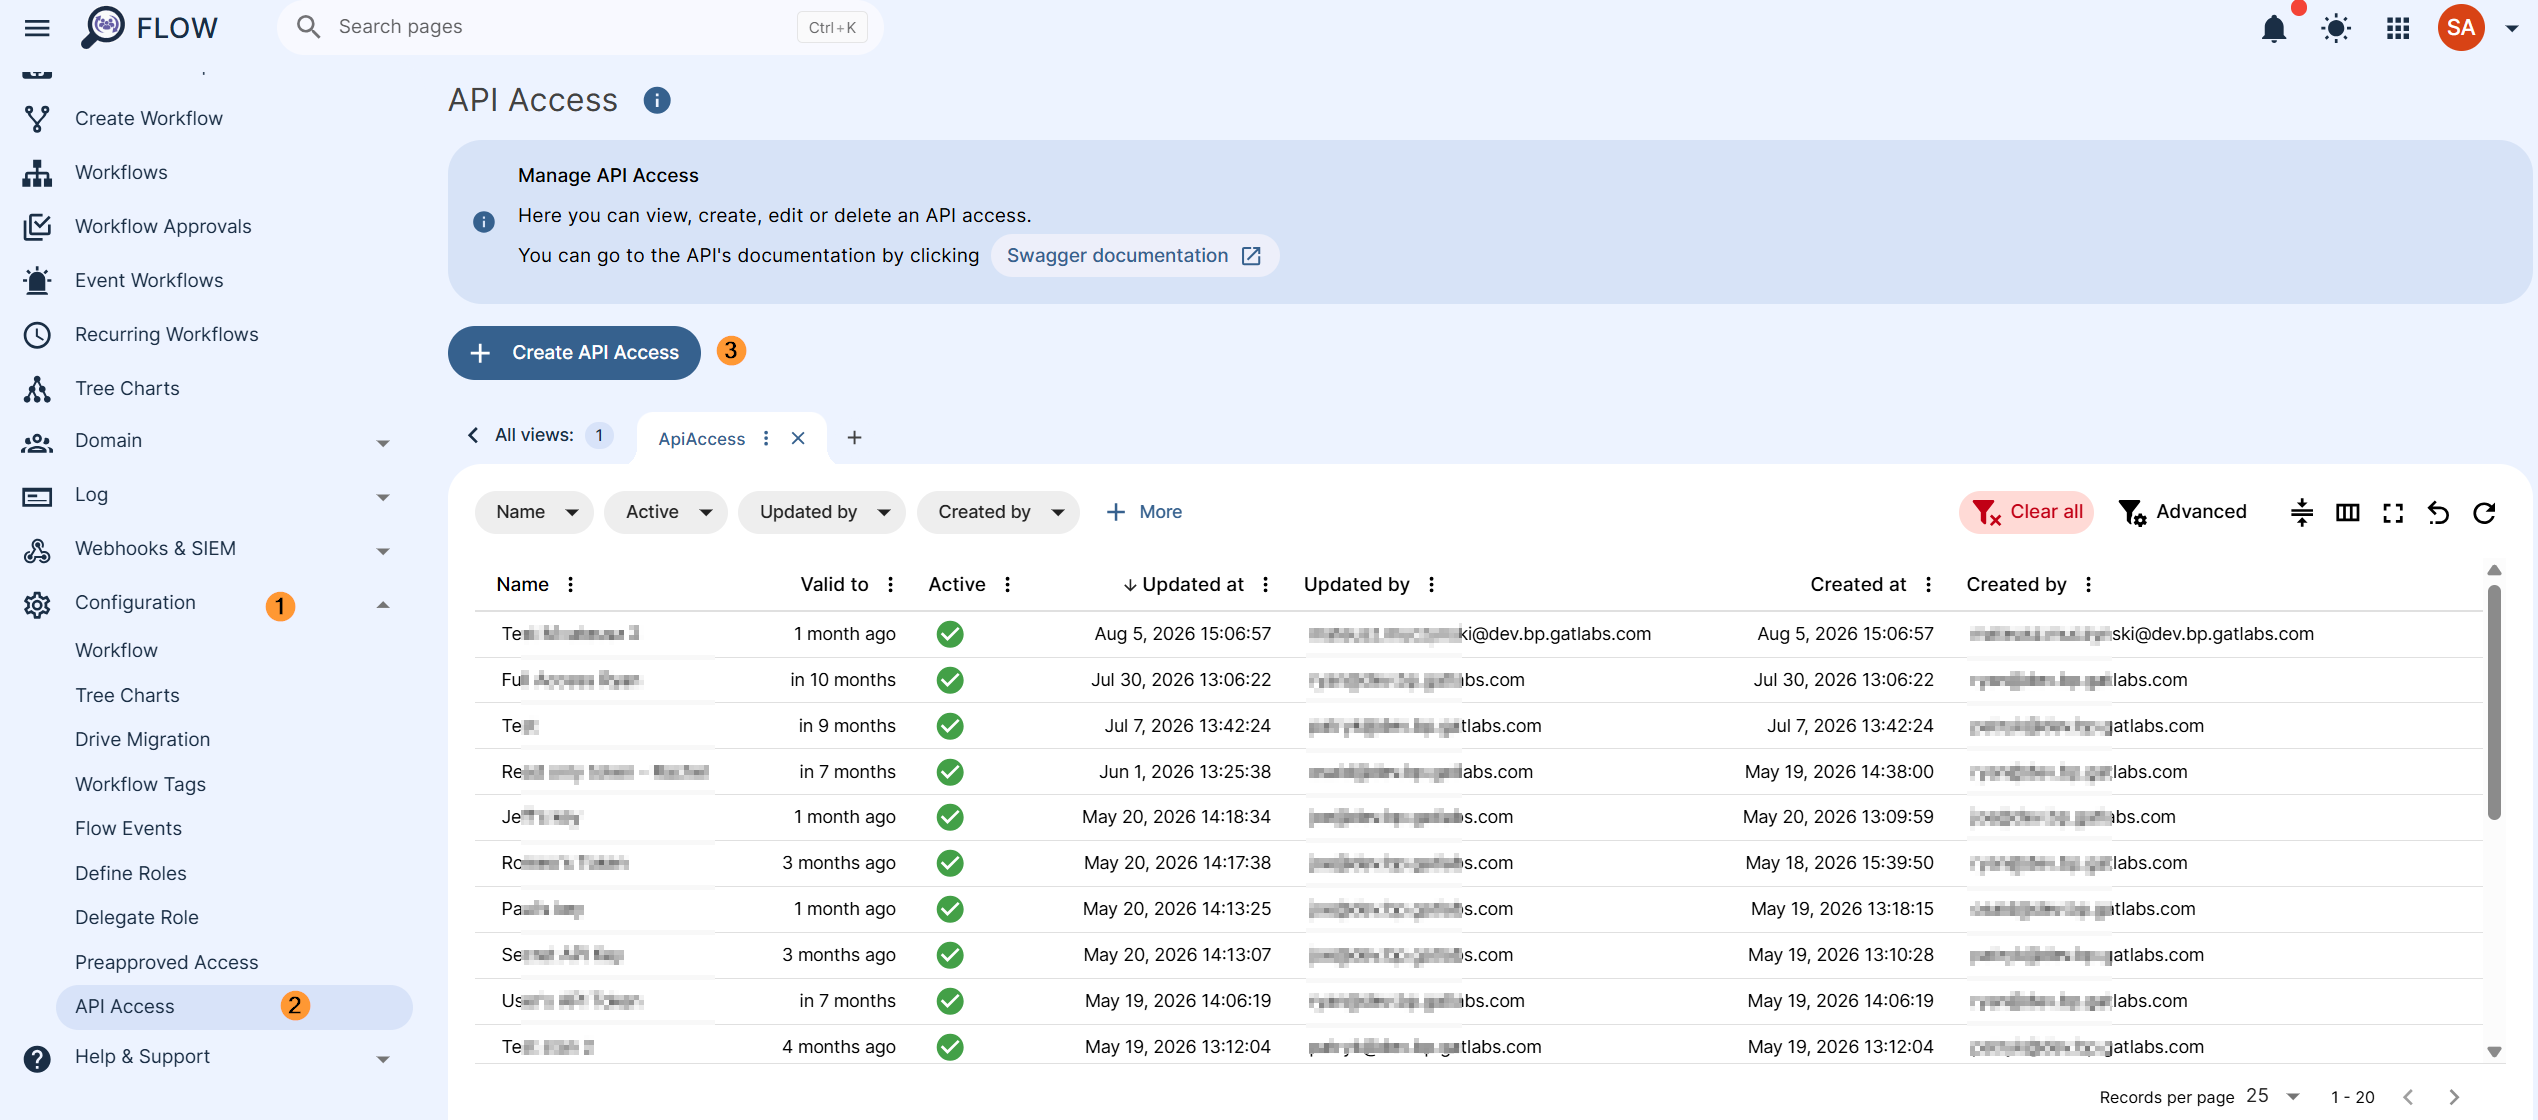The image size is (2538, 1120).
Task: Toggle light/dark theme sun icon
Action: click(2336, 28)
